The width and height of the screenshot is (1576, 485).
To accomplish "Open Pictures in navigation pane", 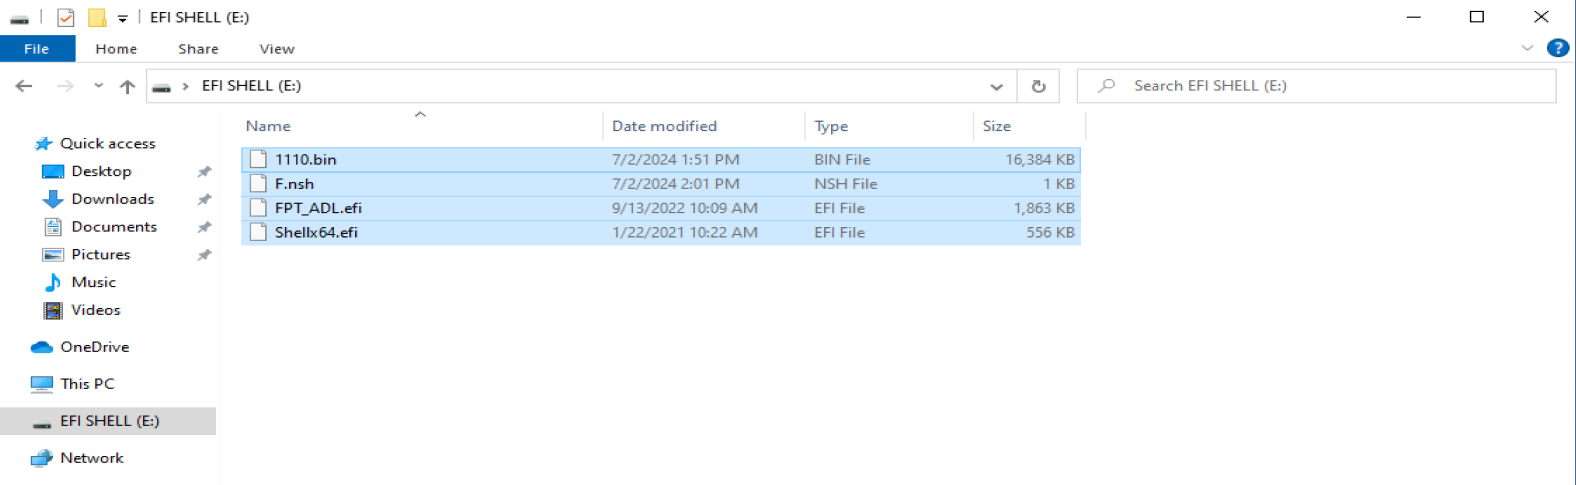I will (x=101, y=254).
